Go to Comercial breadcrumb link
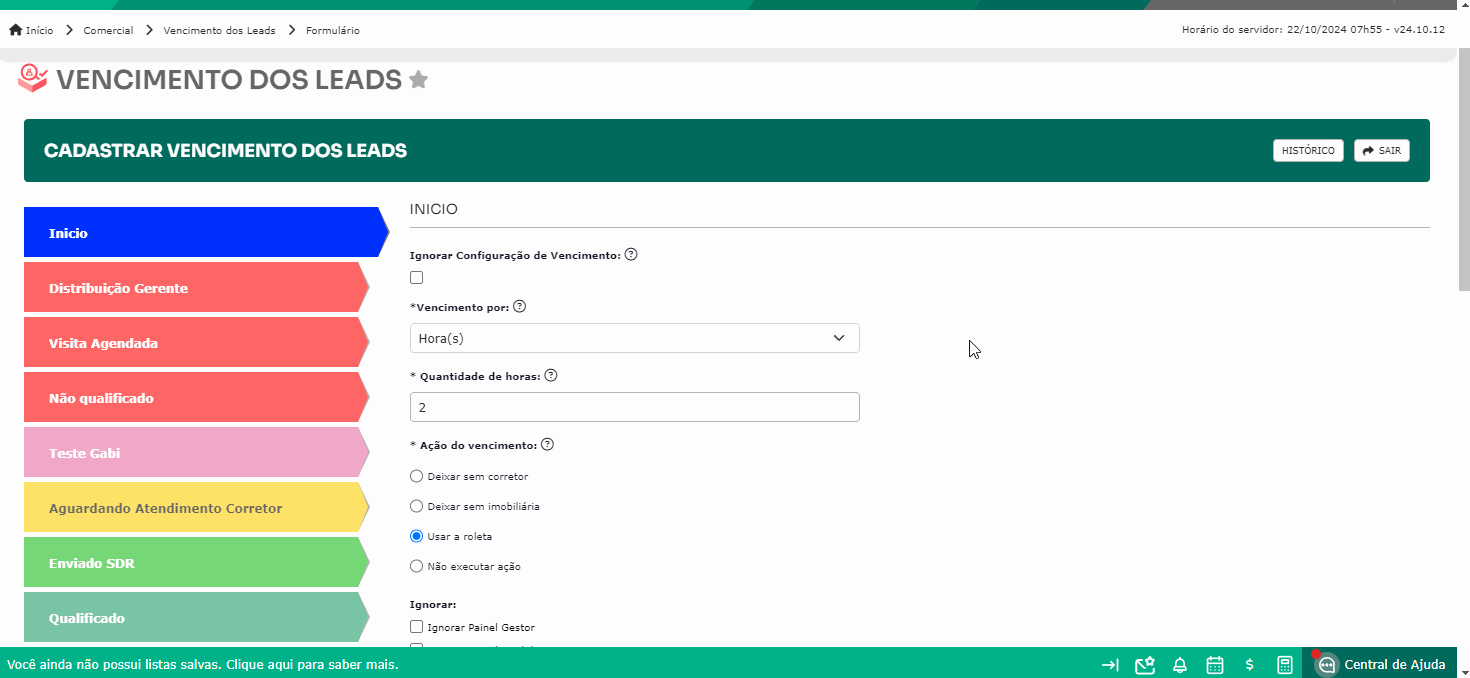 click(x=109, y=31)
